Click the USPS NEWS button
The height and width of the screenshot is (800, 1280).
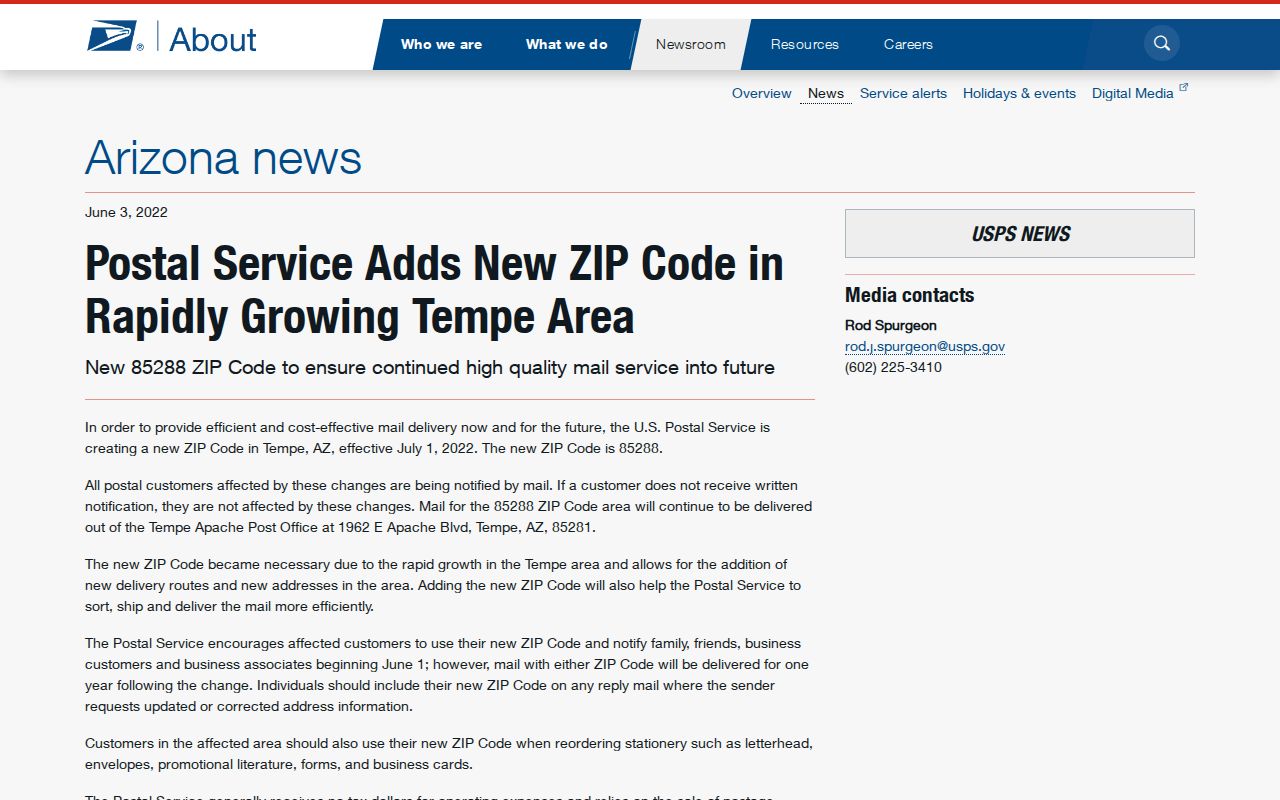1020,234
